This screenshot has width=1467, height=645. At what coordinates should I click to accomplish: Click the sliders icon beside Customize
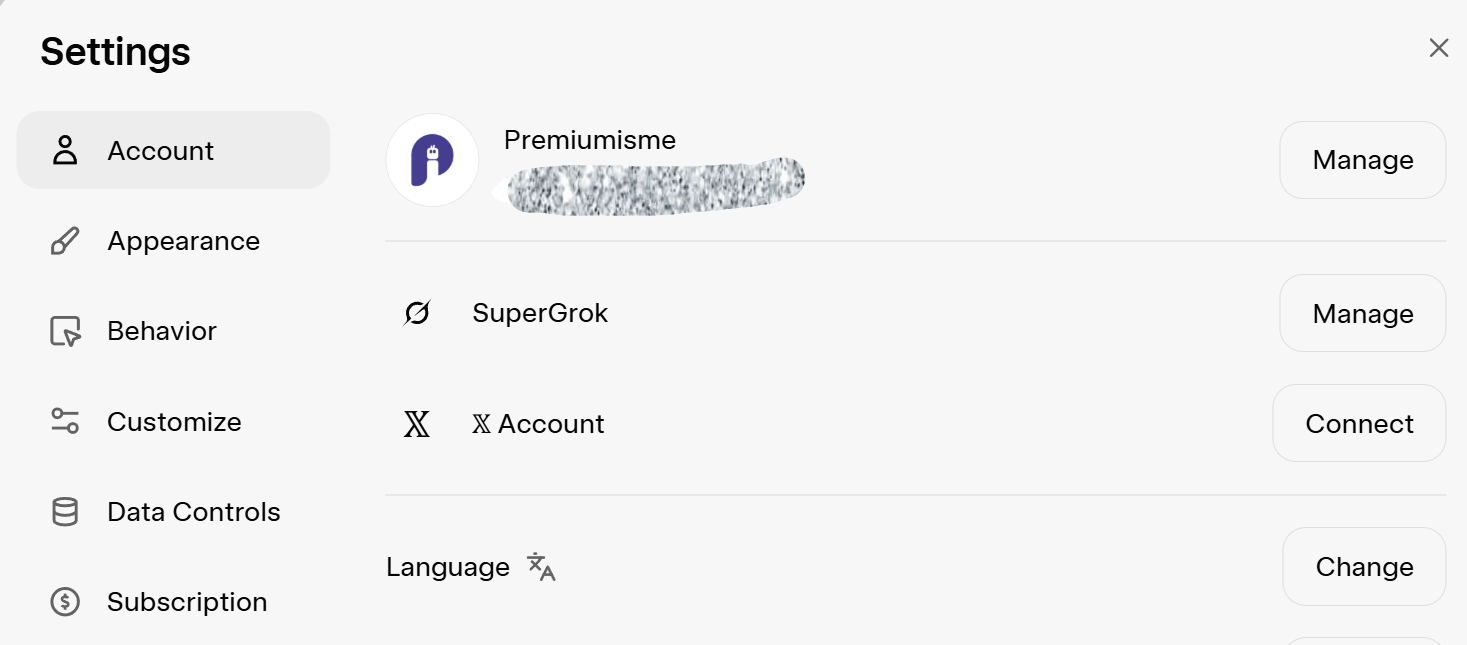[65, 422]
